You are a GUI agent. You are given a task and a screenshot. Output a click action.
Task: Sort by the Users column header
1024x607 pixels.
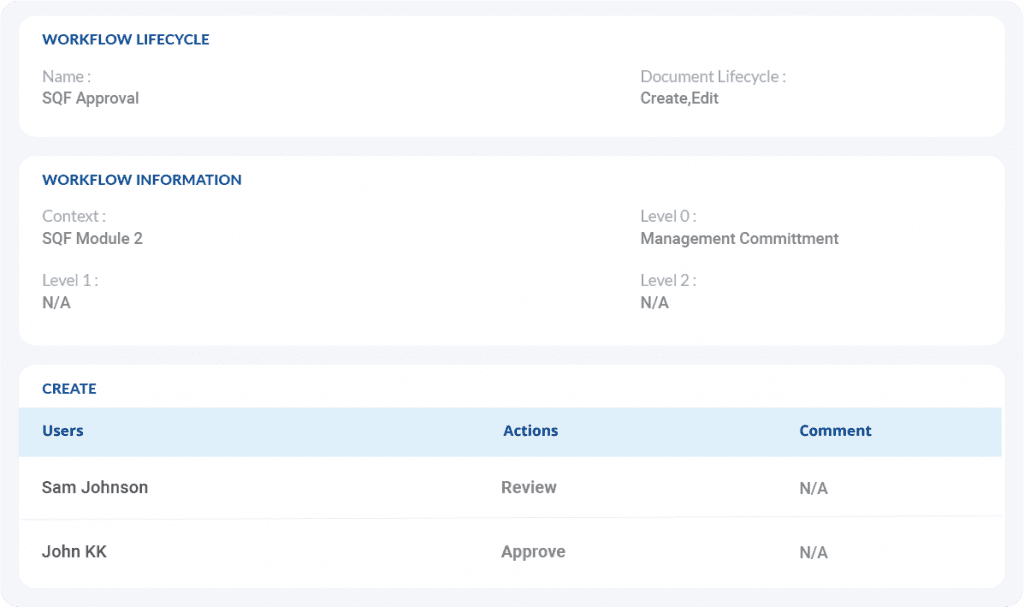[x=63, y=431]
